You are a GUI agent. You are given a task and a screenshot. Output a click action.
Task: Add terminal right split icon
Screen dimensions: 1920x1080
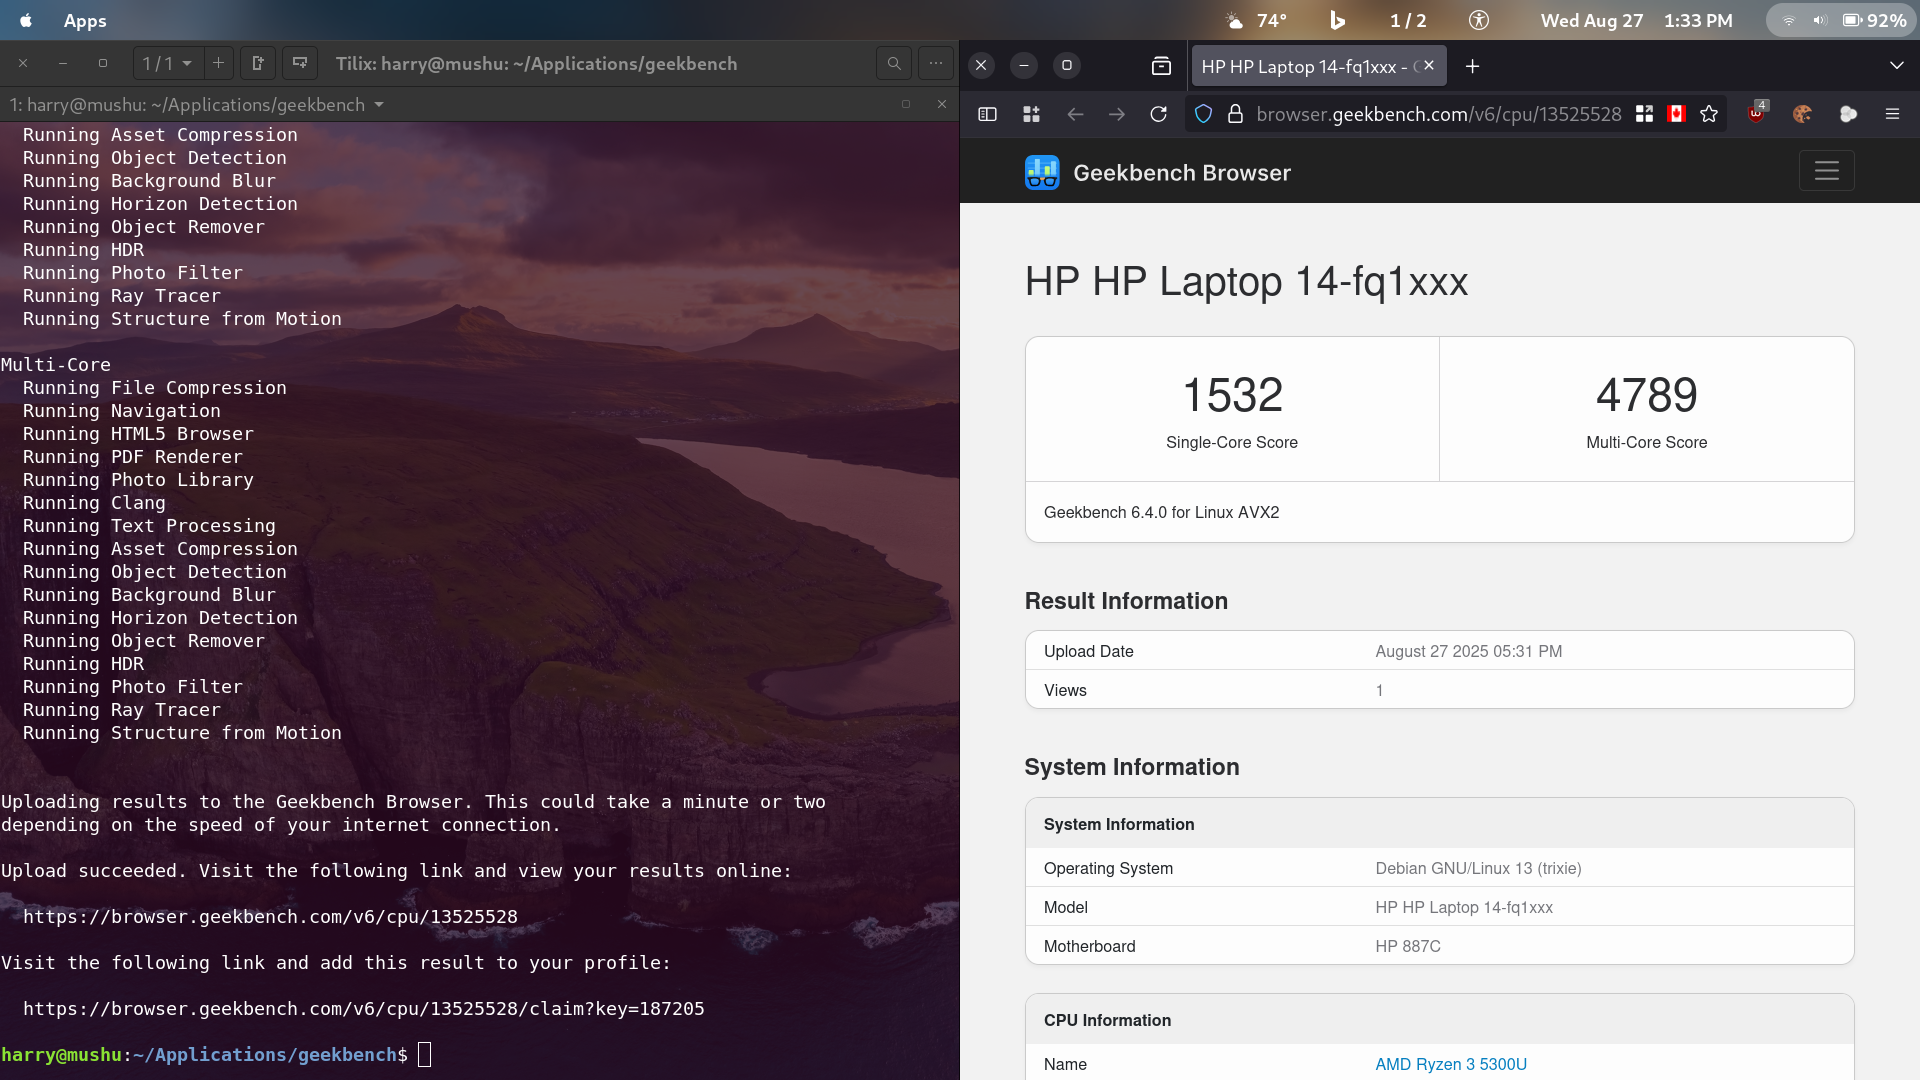[x=258, y=63]
